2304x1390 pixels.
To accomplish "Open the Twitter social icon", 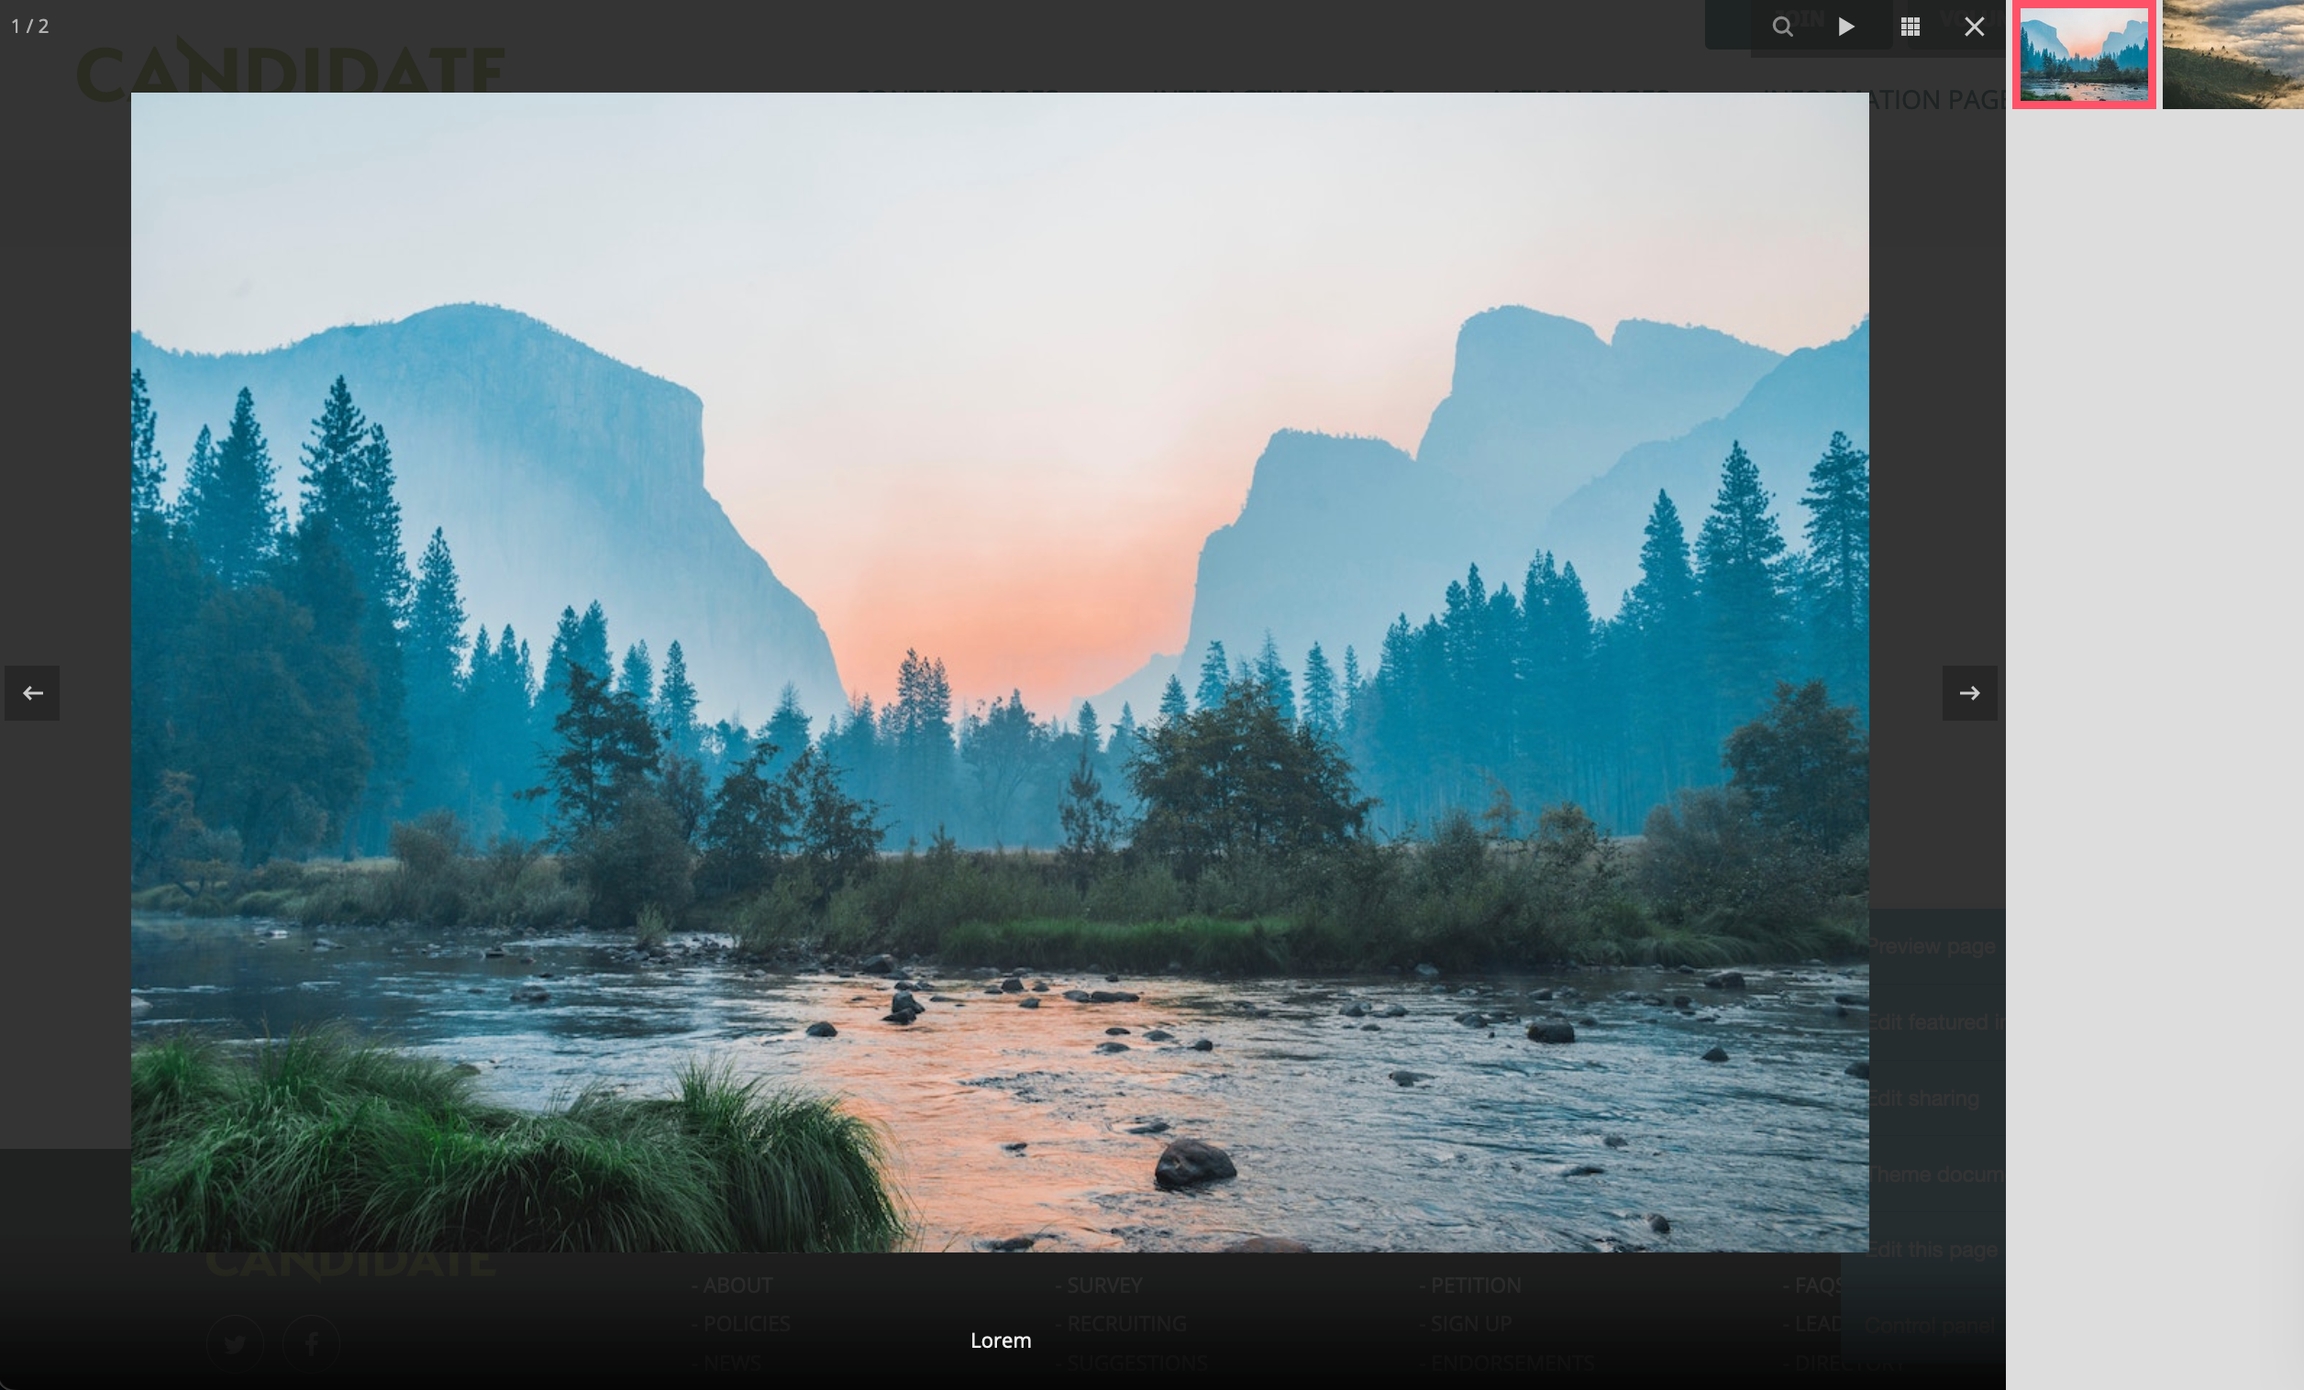I will point(237,1344).
